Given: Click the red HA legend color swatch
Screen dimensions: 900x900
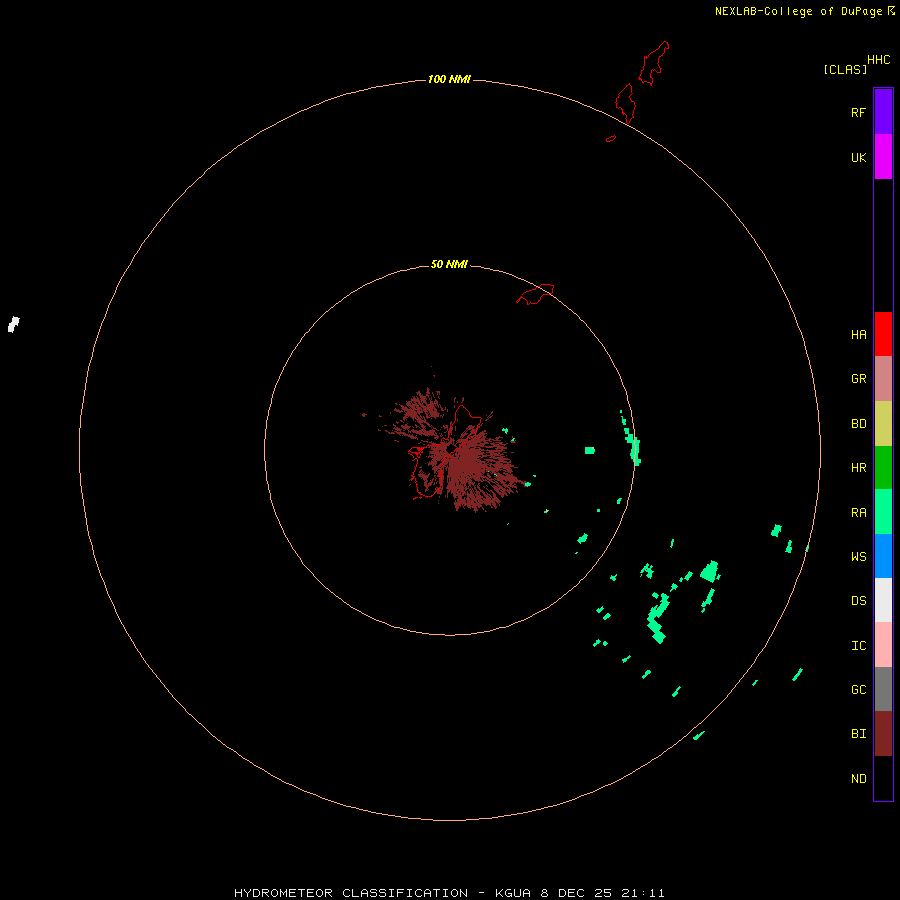Looking at the screenshot, I should [883, 334].
